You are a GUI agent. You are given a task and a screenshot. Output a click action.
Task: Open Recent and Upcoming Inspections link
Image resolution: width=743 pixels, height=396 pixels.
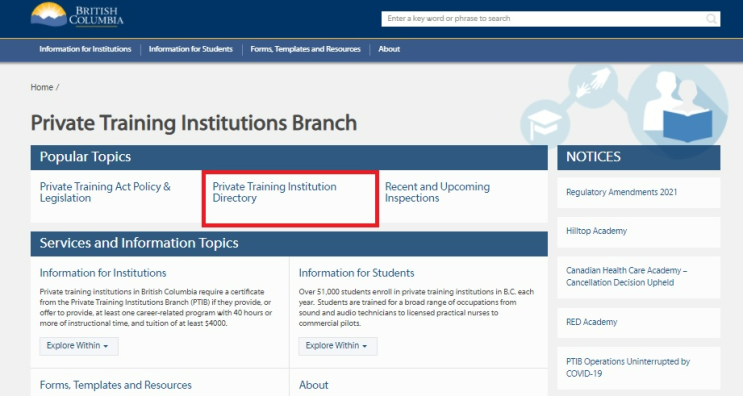pyautogui.click(x=437, y=192)
